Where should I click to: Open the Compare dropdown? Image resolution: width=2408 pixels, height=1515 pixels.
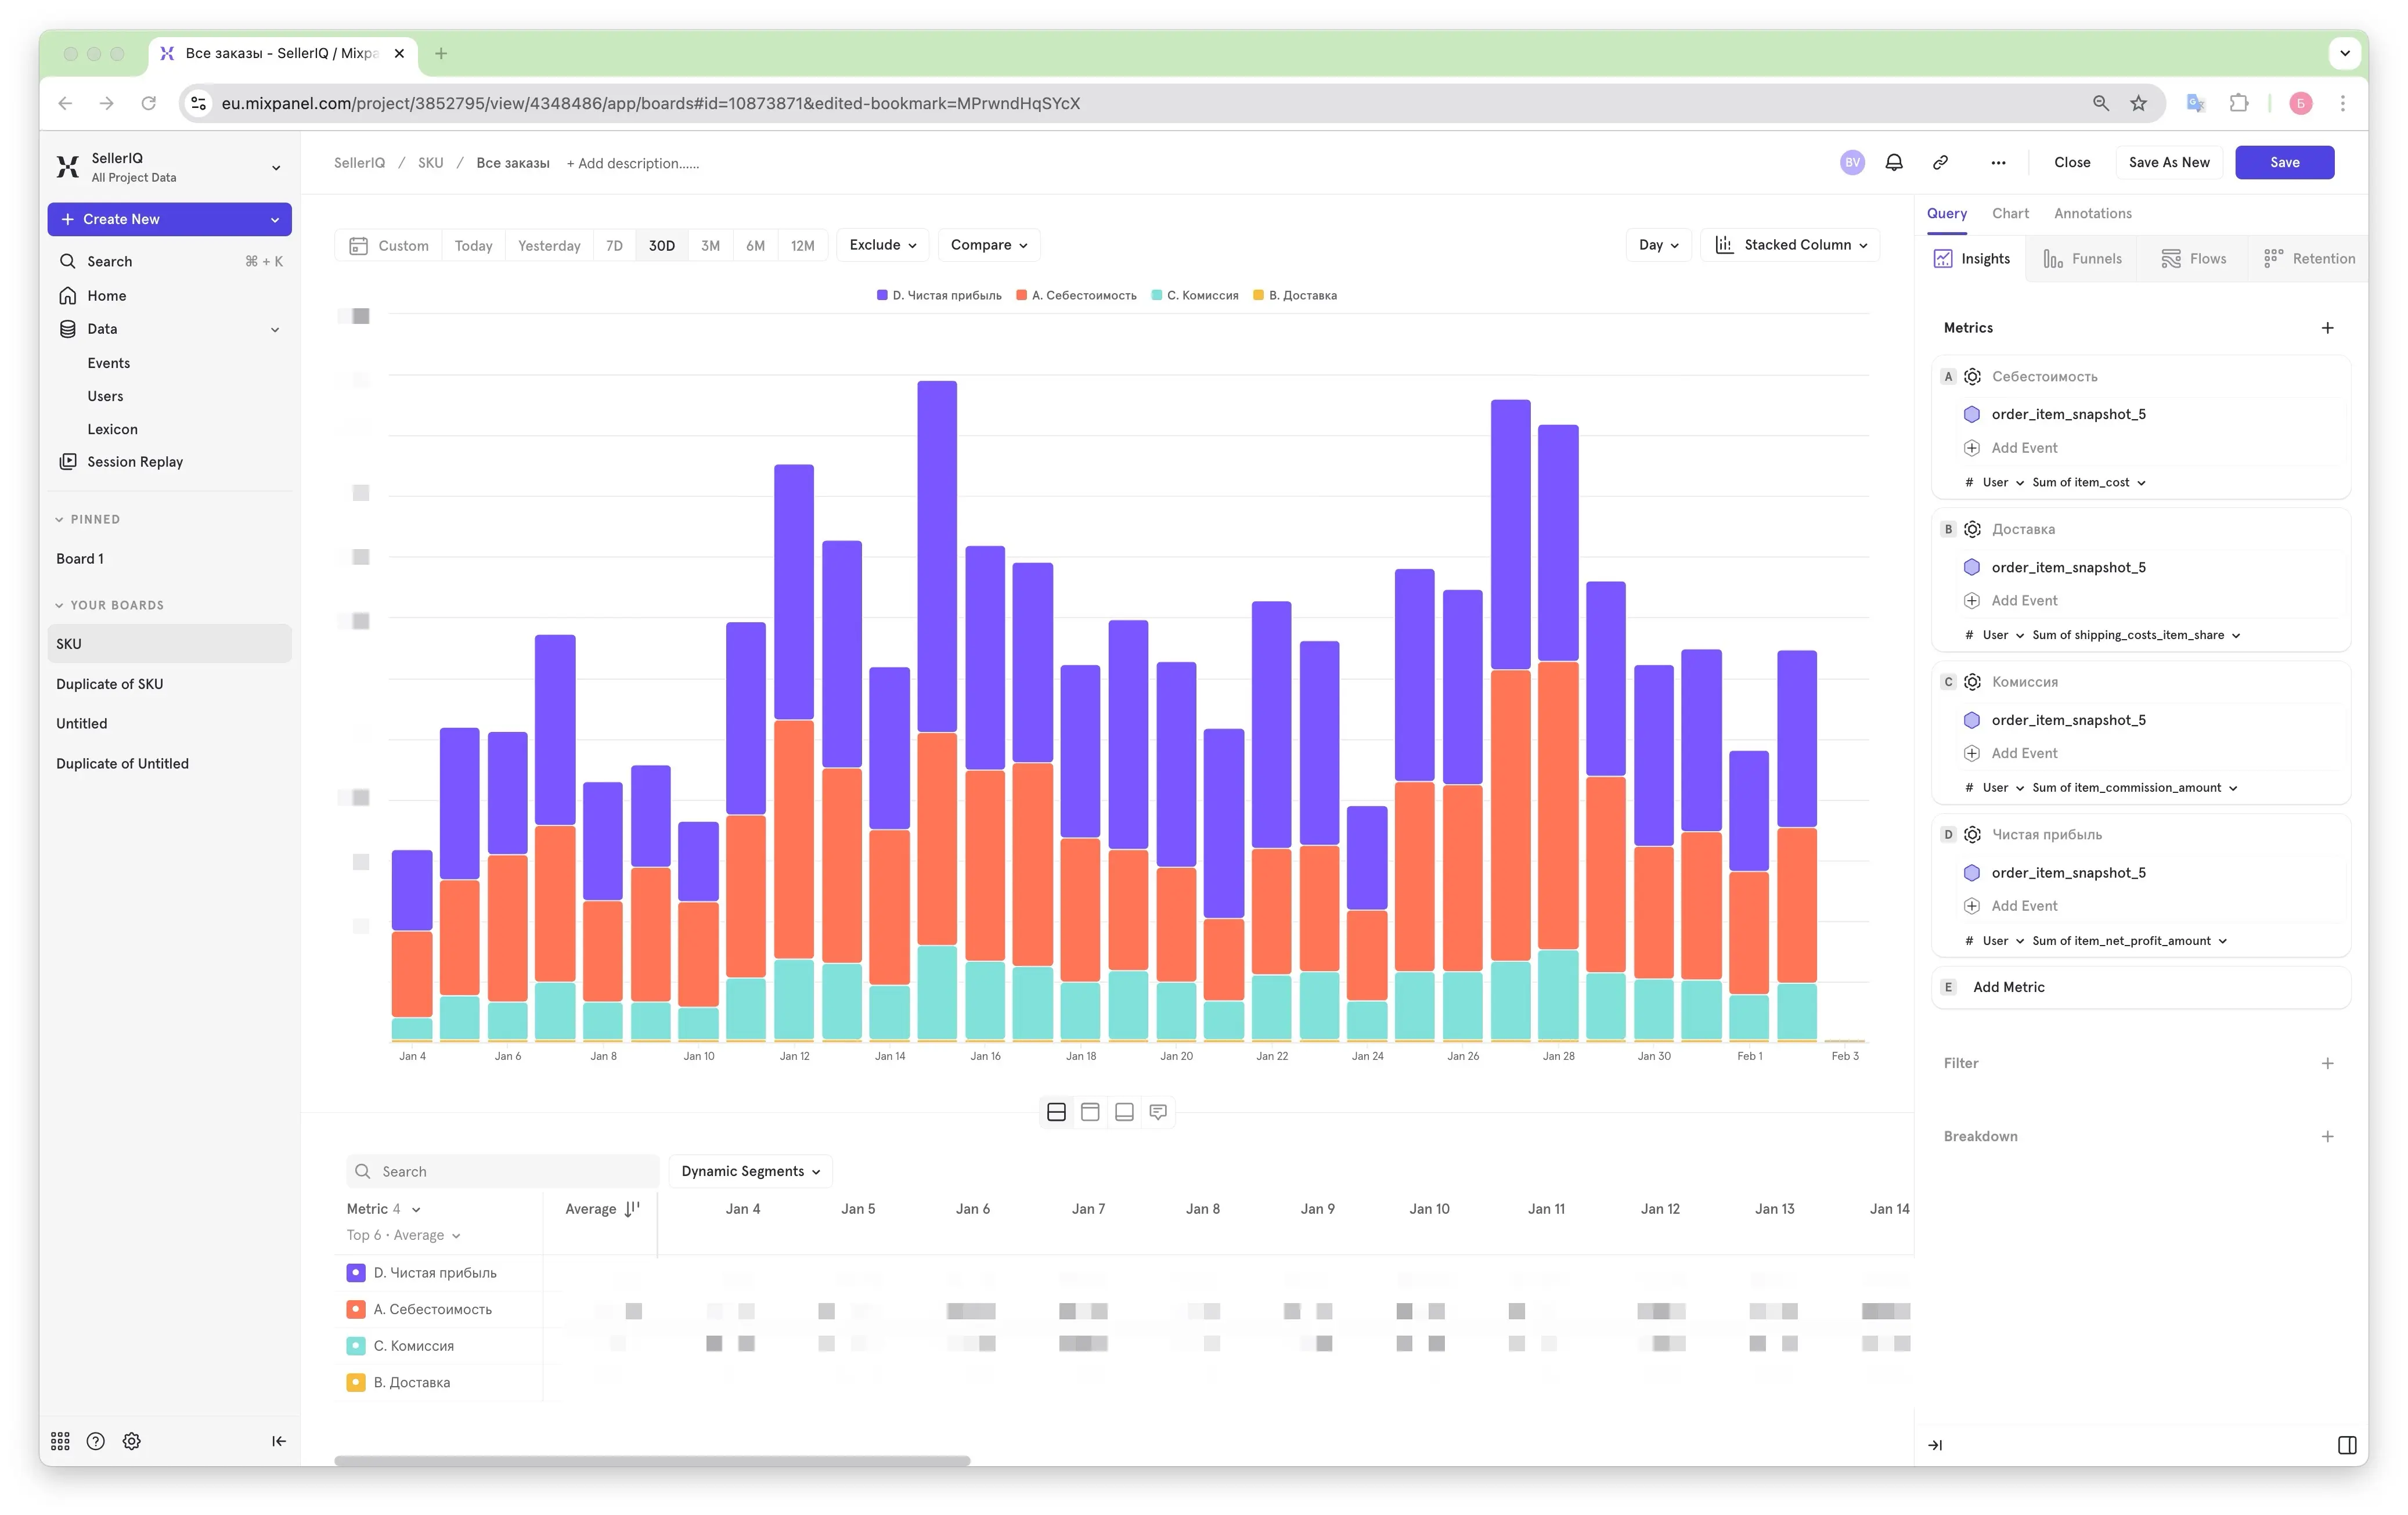click(x=989, y=245)
